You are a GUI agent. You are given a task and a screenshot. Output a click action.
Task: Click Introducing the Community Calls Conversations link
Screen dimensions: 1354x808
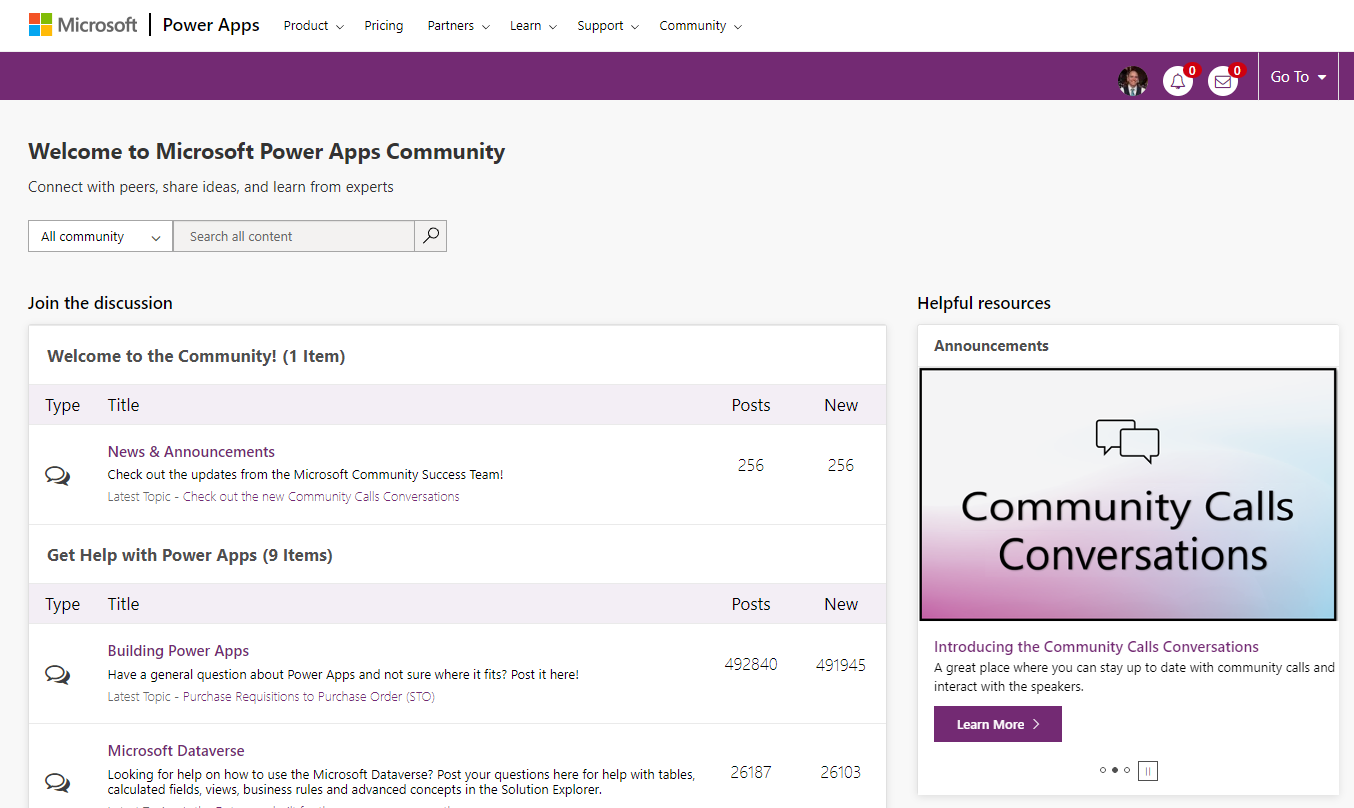coord(1096,647)
